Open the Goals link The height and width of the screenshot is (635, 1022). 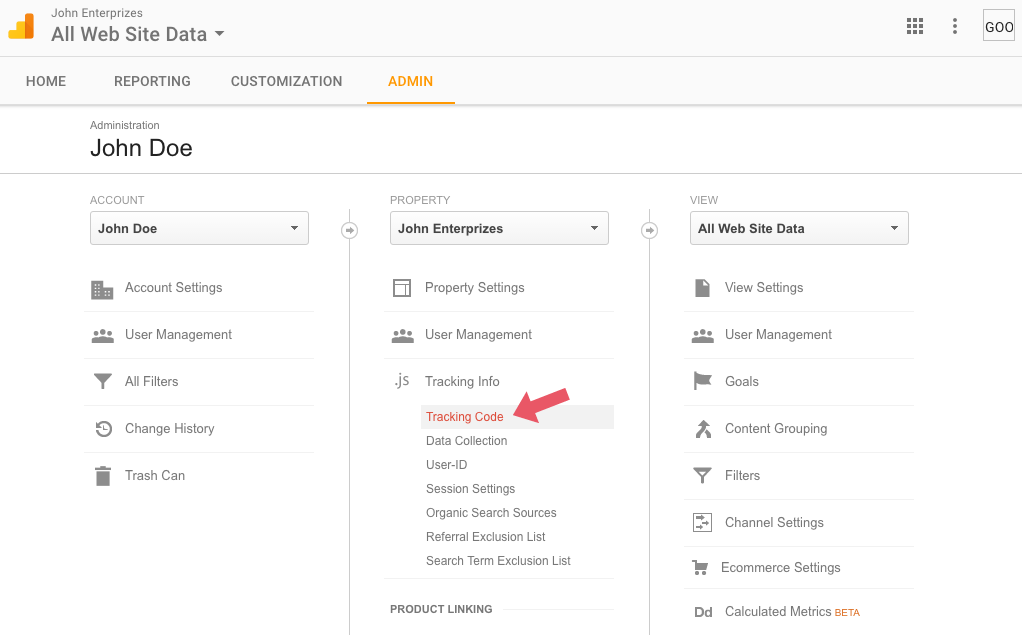(x=742, y=381)
